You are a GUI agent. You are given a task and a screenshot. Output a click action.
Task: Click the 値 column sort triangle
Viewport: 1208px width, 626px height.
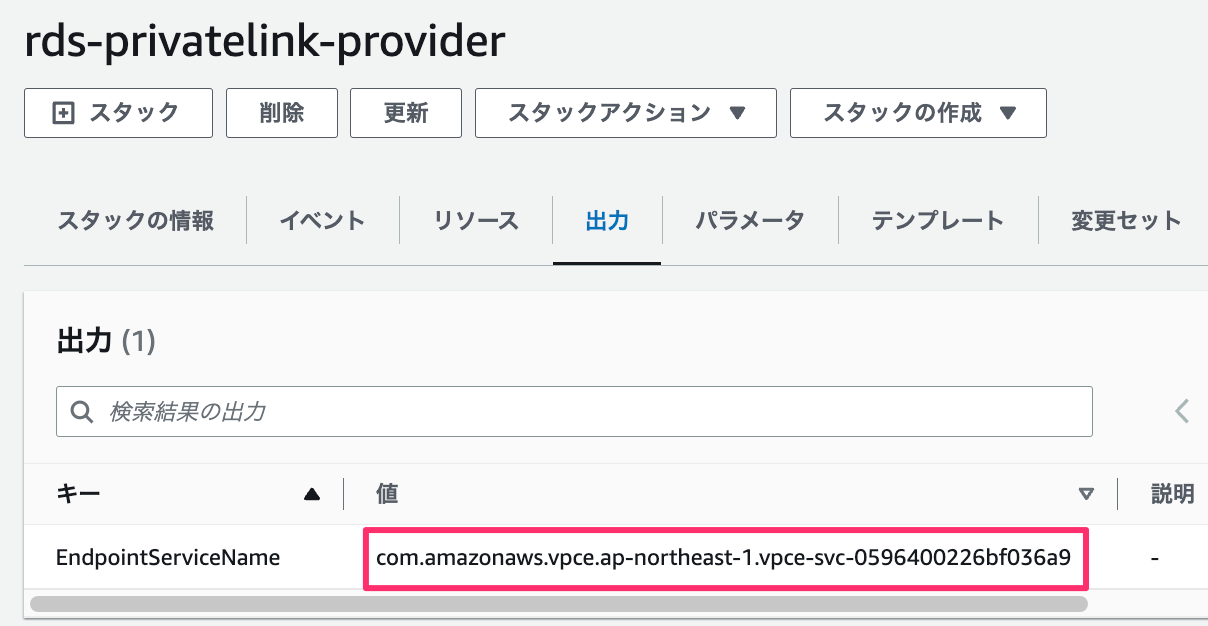[1086, 494]
